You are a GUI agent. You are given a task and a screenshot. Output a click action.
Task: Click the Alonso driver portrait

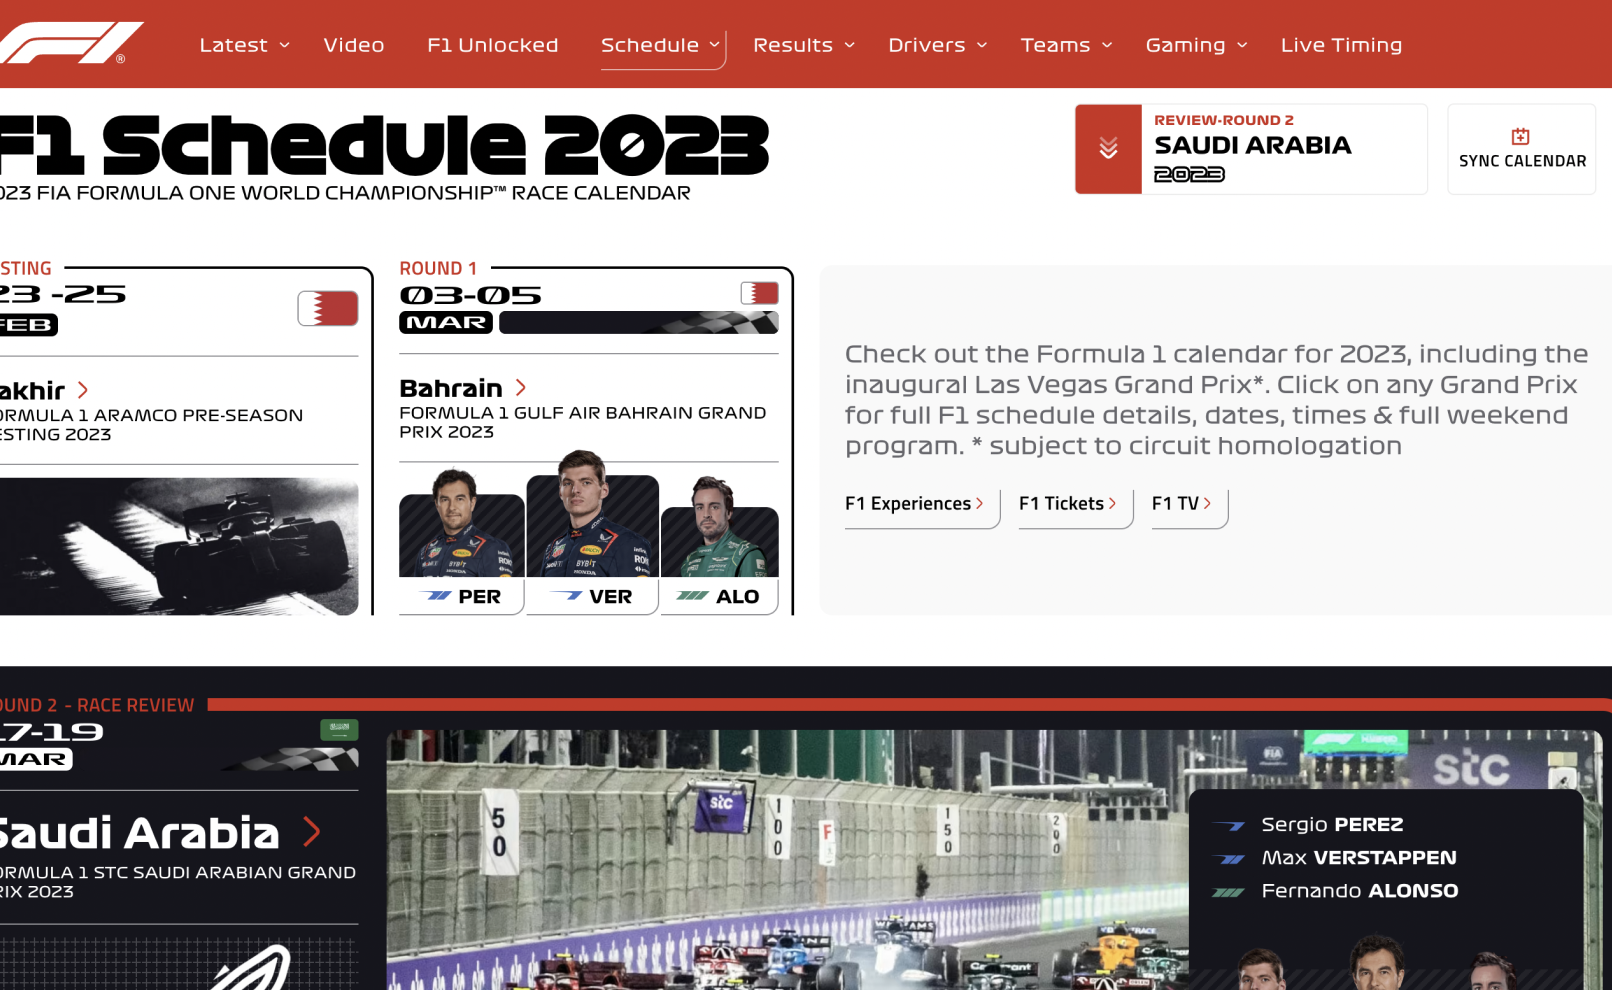pos(719,527)
